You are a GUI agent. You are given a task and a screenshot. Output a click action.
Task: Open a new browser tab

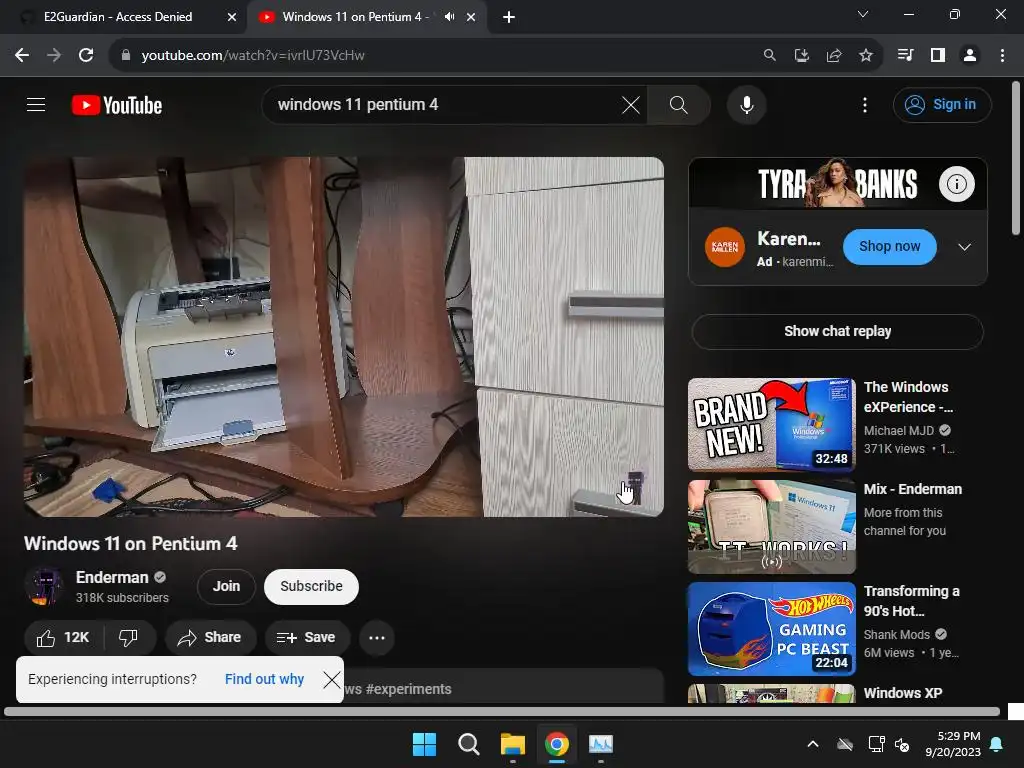(509, 17)
